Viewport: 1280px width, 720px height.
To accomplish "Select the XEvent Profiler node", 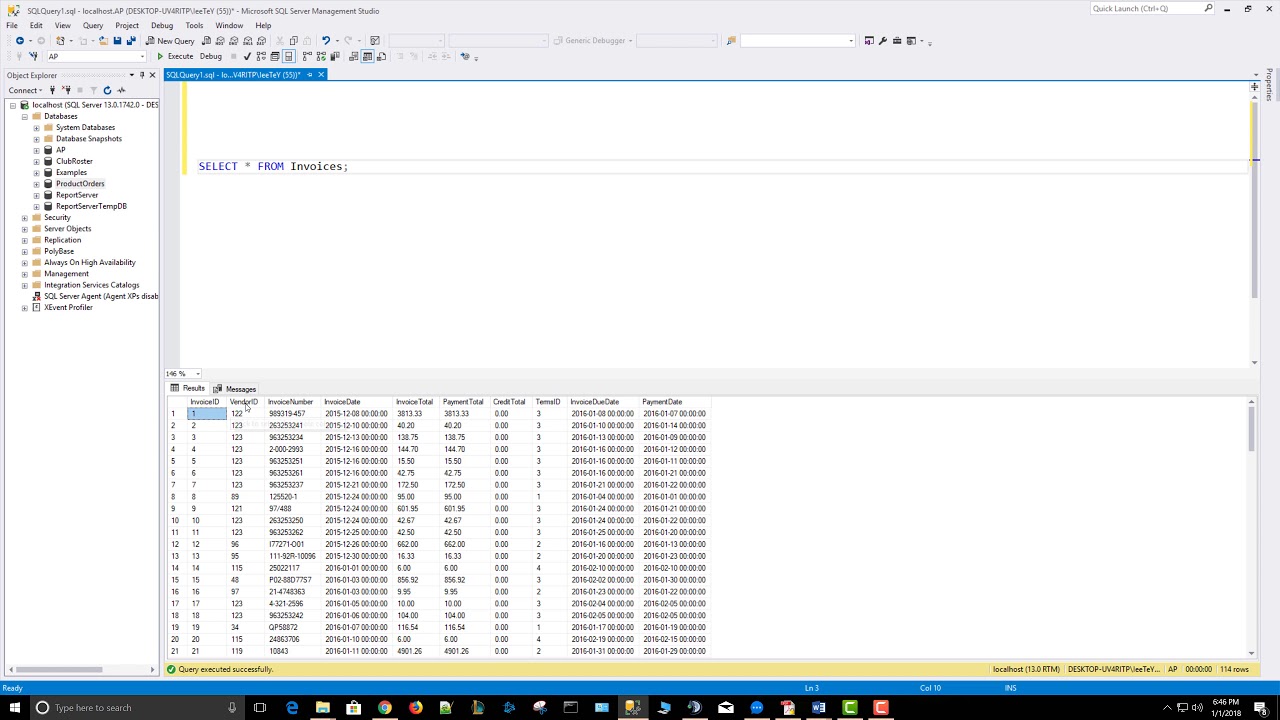I will point(68,307).
